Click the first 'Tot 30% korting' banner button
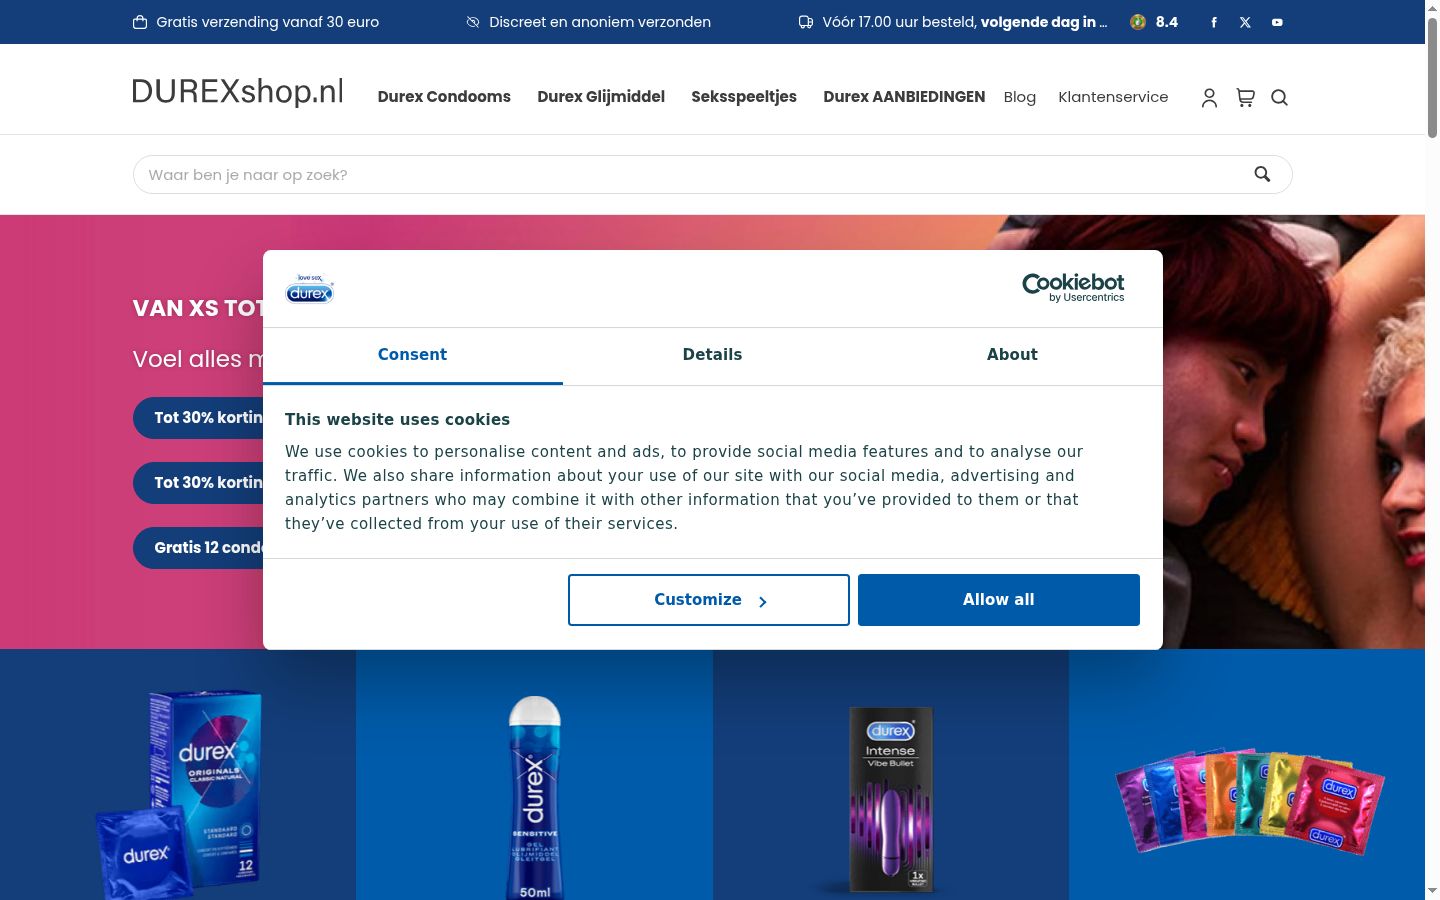1440x900 pixels. tap(198, 418)
